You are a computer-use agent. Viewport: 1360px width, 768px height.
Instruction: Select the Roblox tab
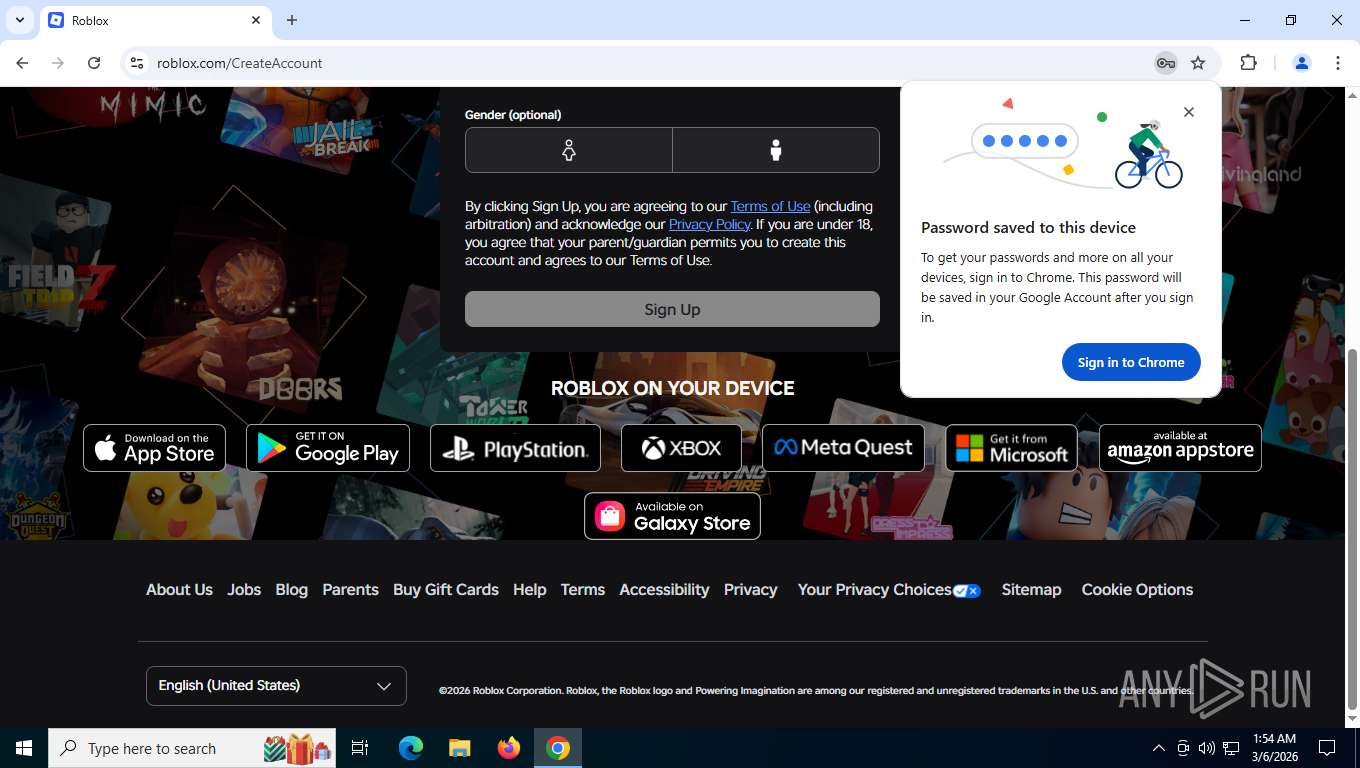point(155,20)
